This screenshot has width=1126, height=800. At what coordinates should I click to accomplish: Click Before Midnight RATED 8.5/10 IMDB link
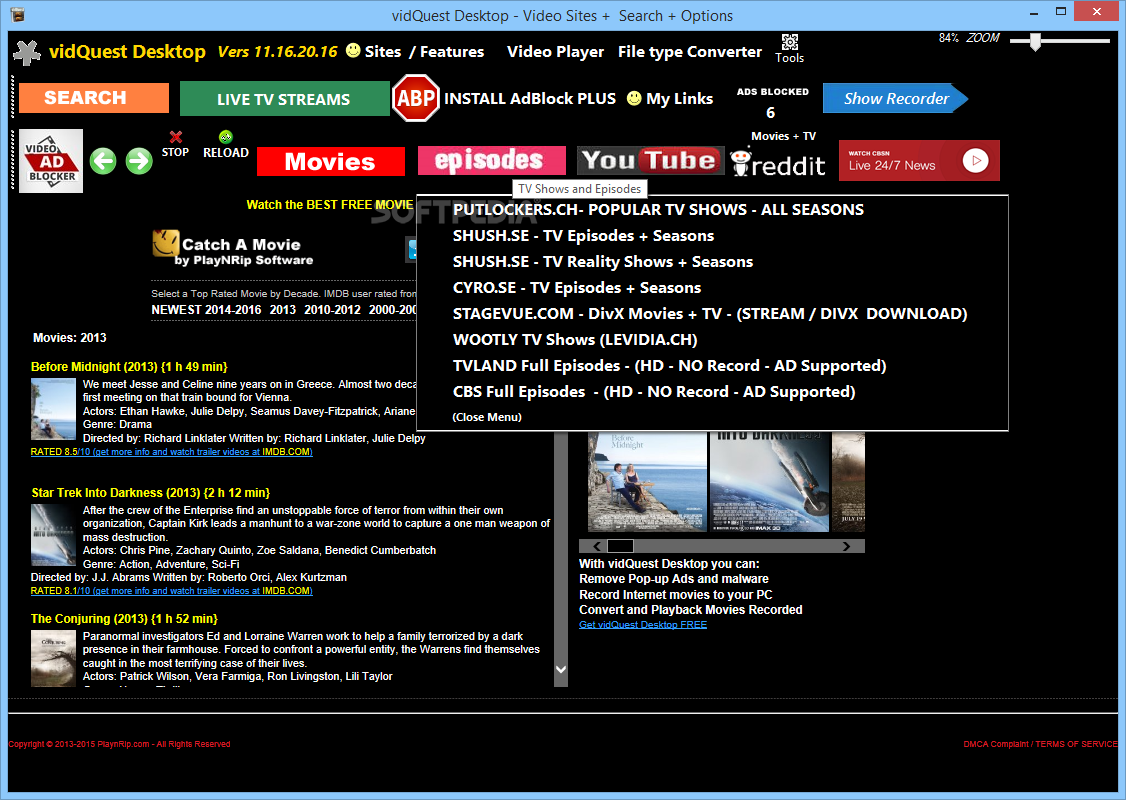[172, 452]
